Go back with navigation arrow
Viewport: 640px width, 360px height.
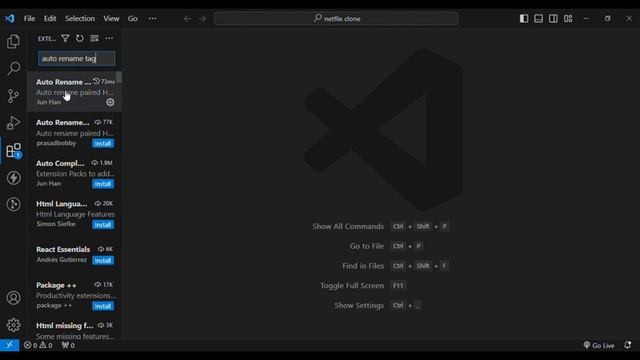coord(187,19)
